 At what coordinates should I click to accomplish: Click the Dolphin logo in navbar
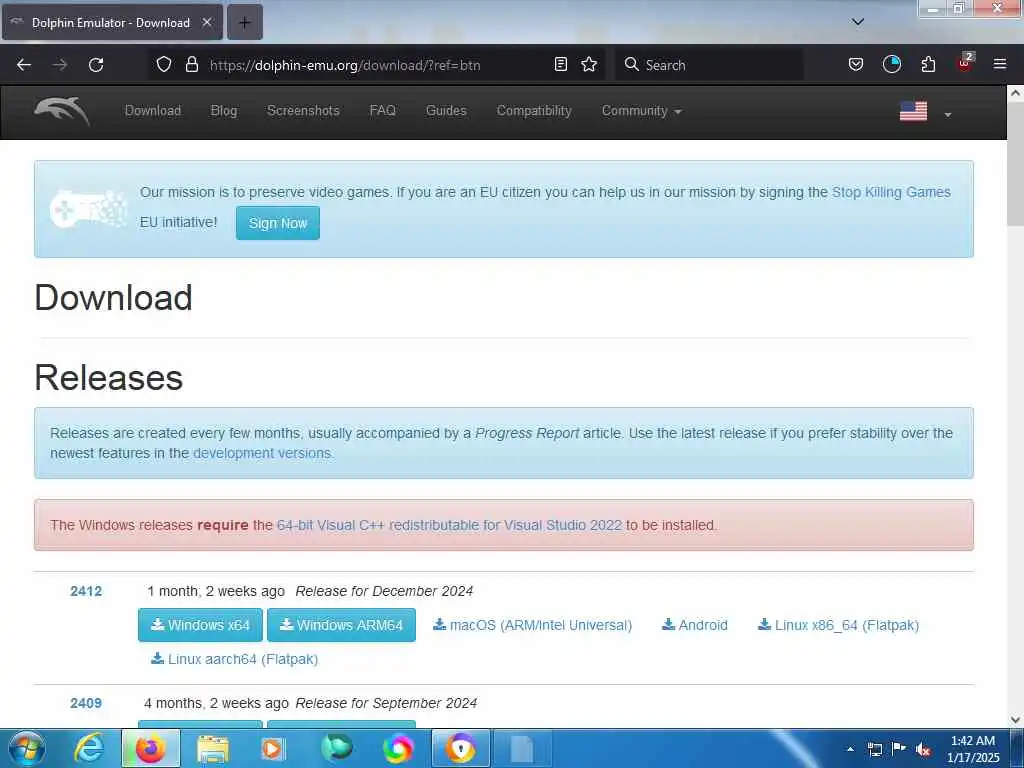62,111
